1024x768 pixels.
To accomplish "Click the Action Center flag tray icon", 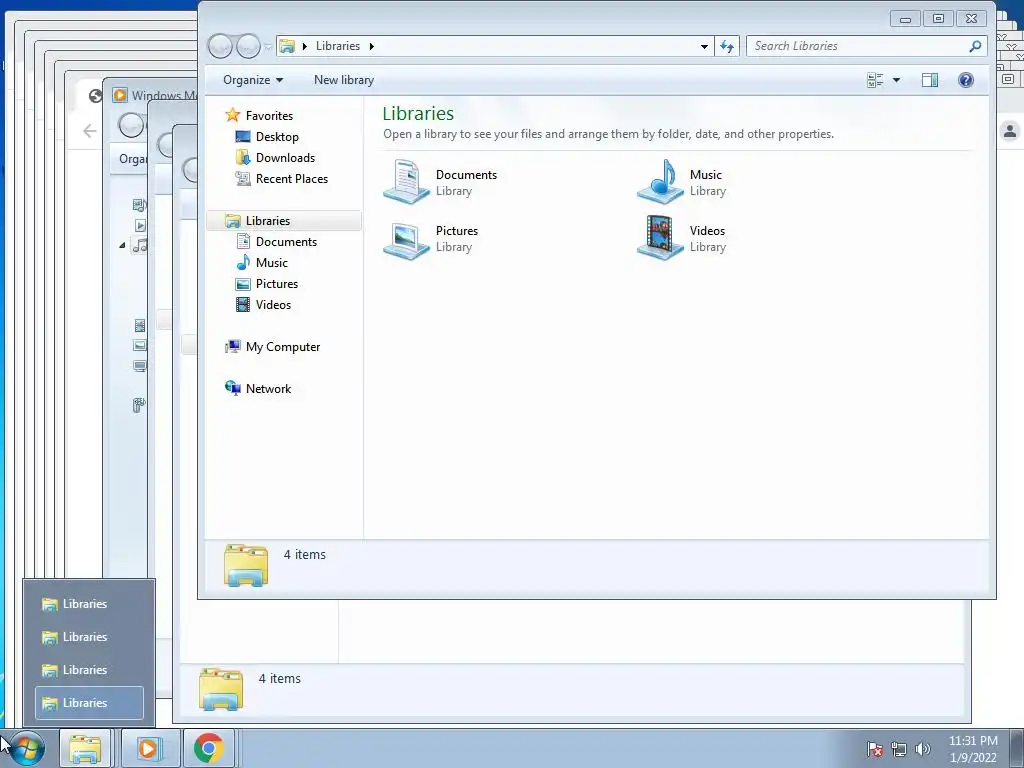I will click(875, 749).
